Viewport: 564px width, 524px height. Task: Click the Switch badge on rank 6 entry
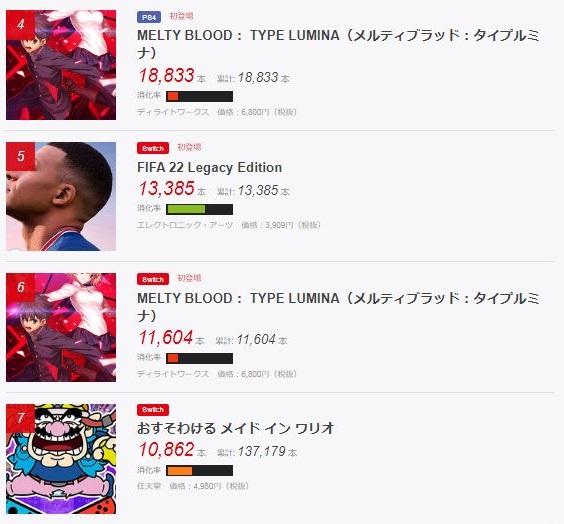[x=153, y=279]
